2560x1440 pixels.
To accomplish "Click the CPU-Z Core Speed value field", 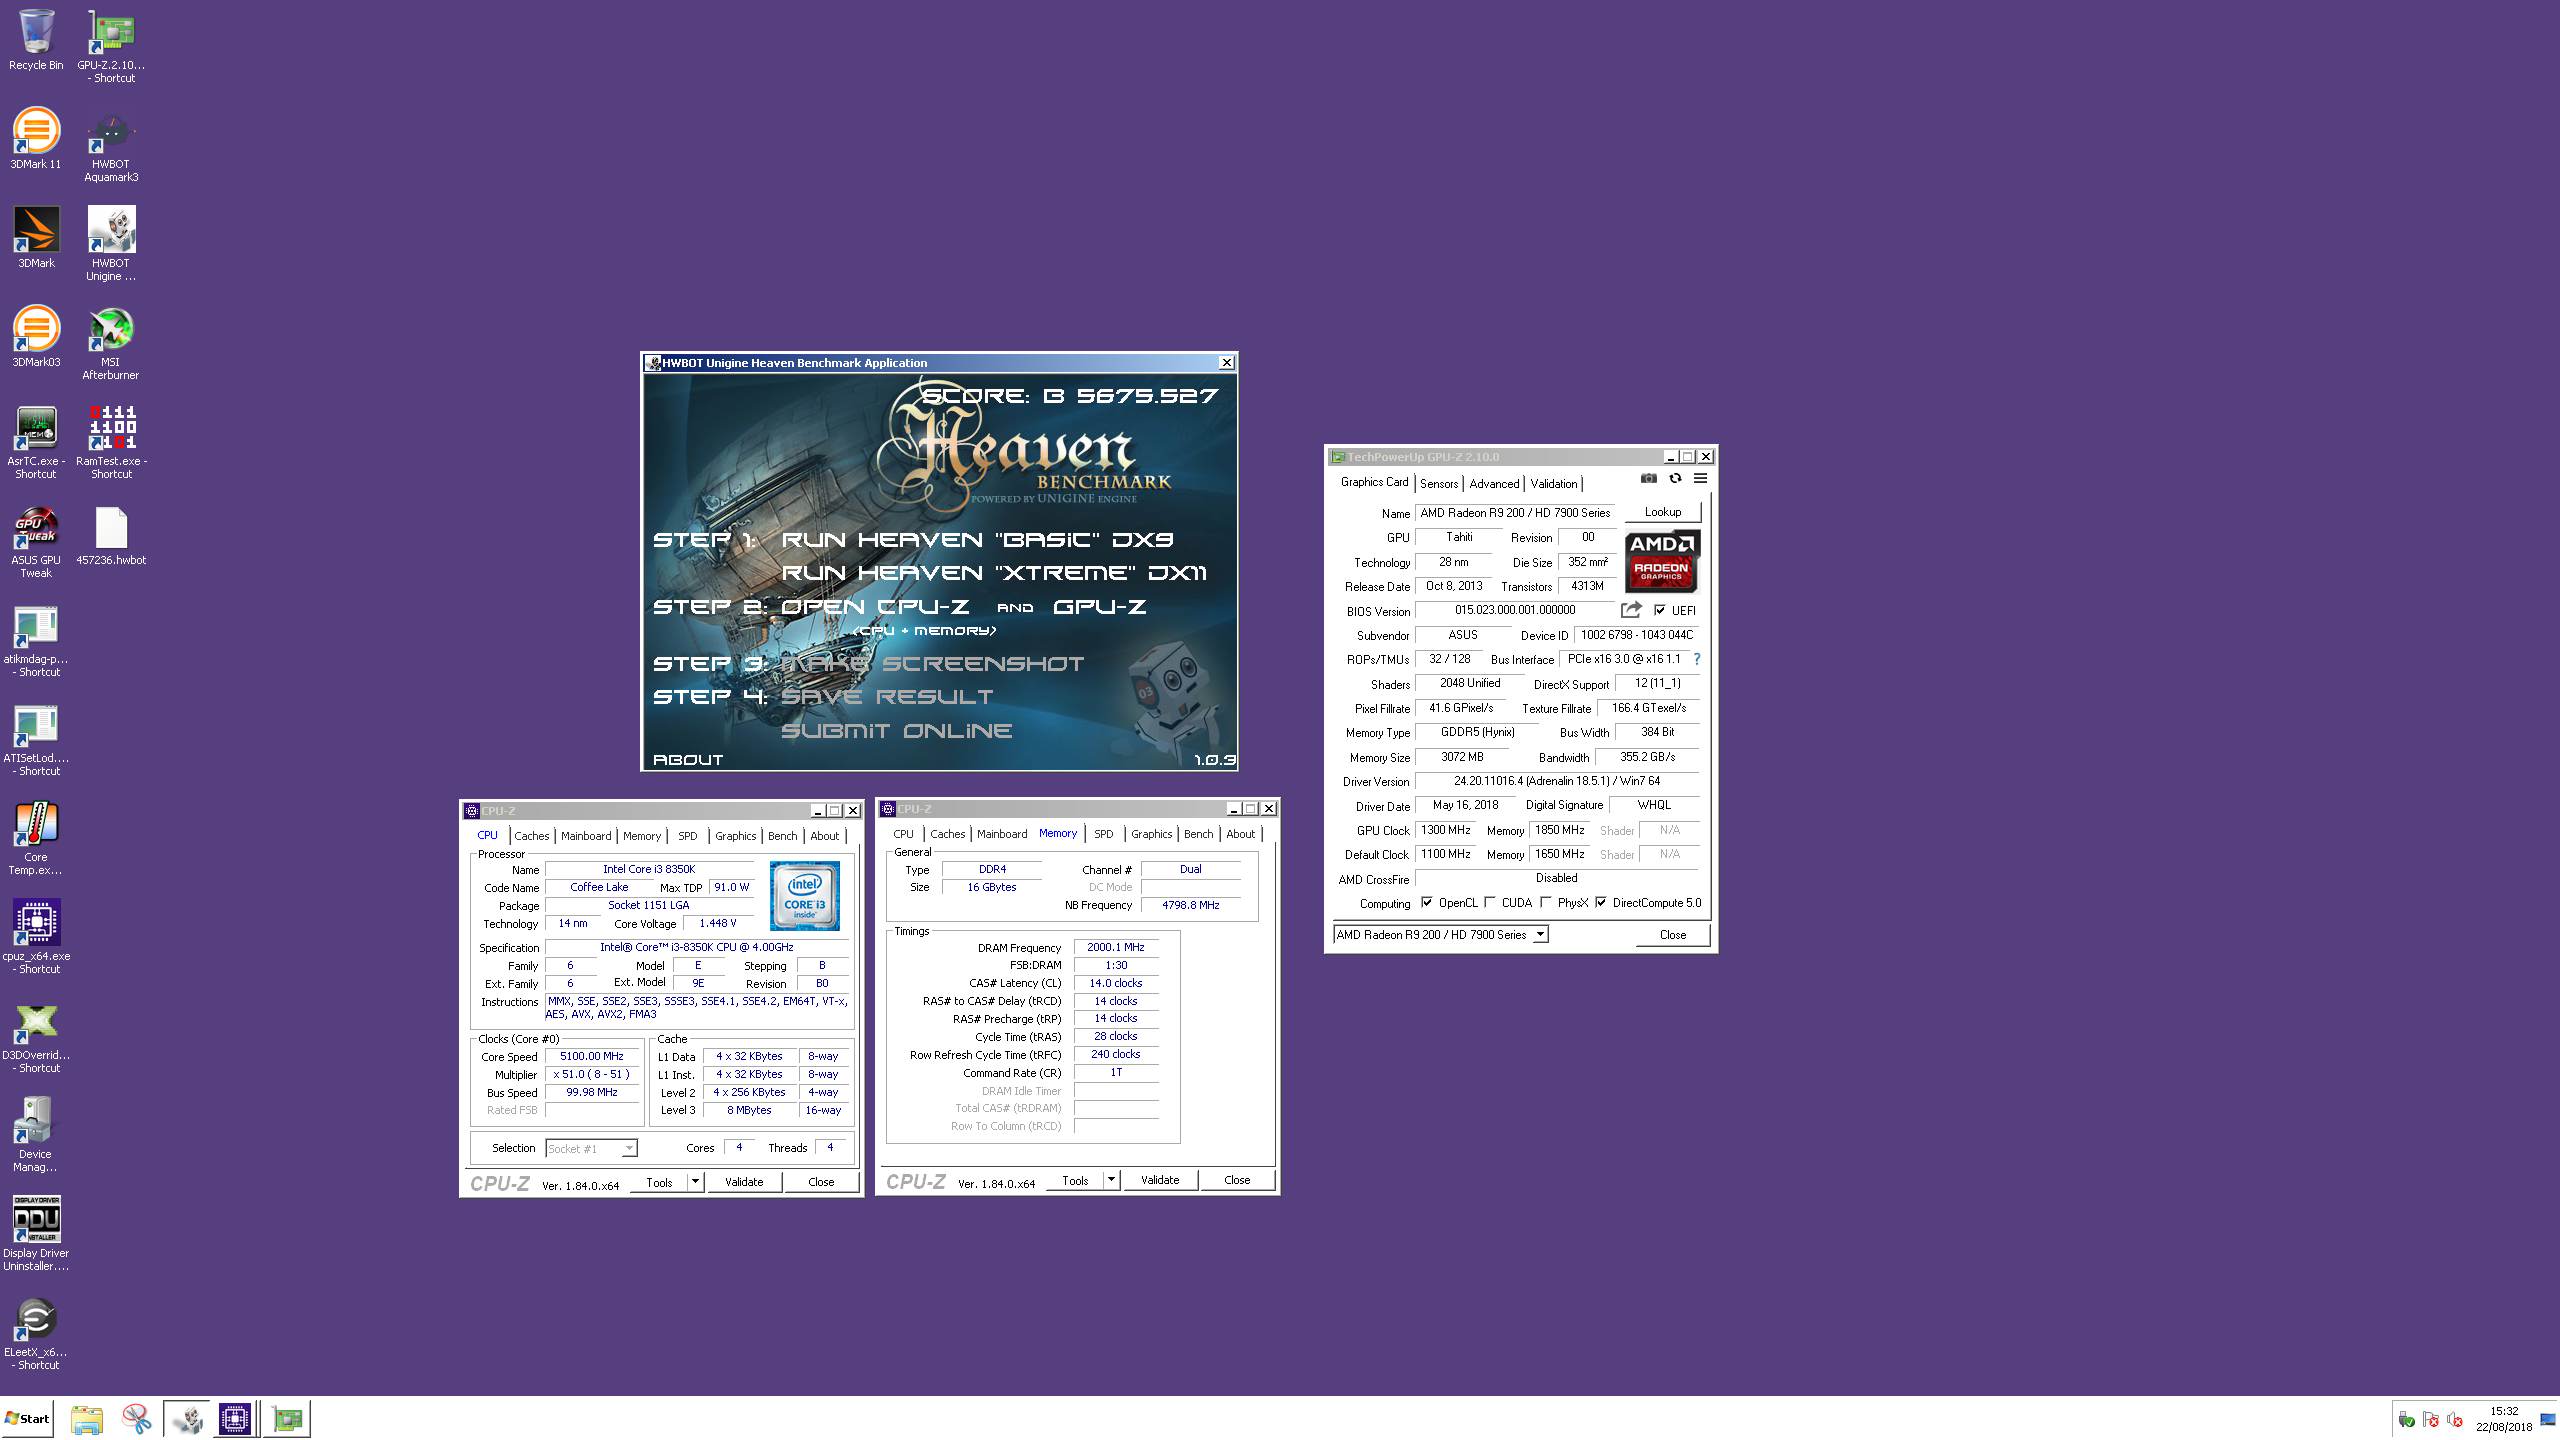I will tap(592, 1056).
